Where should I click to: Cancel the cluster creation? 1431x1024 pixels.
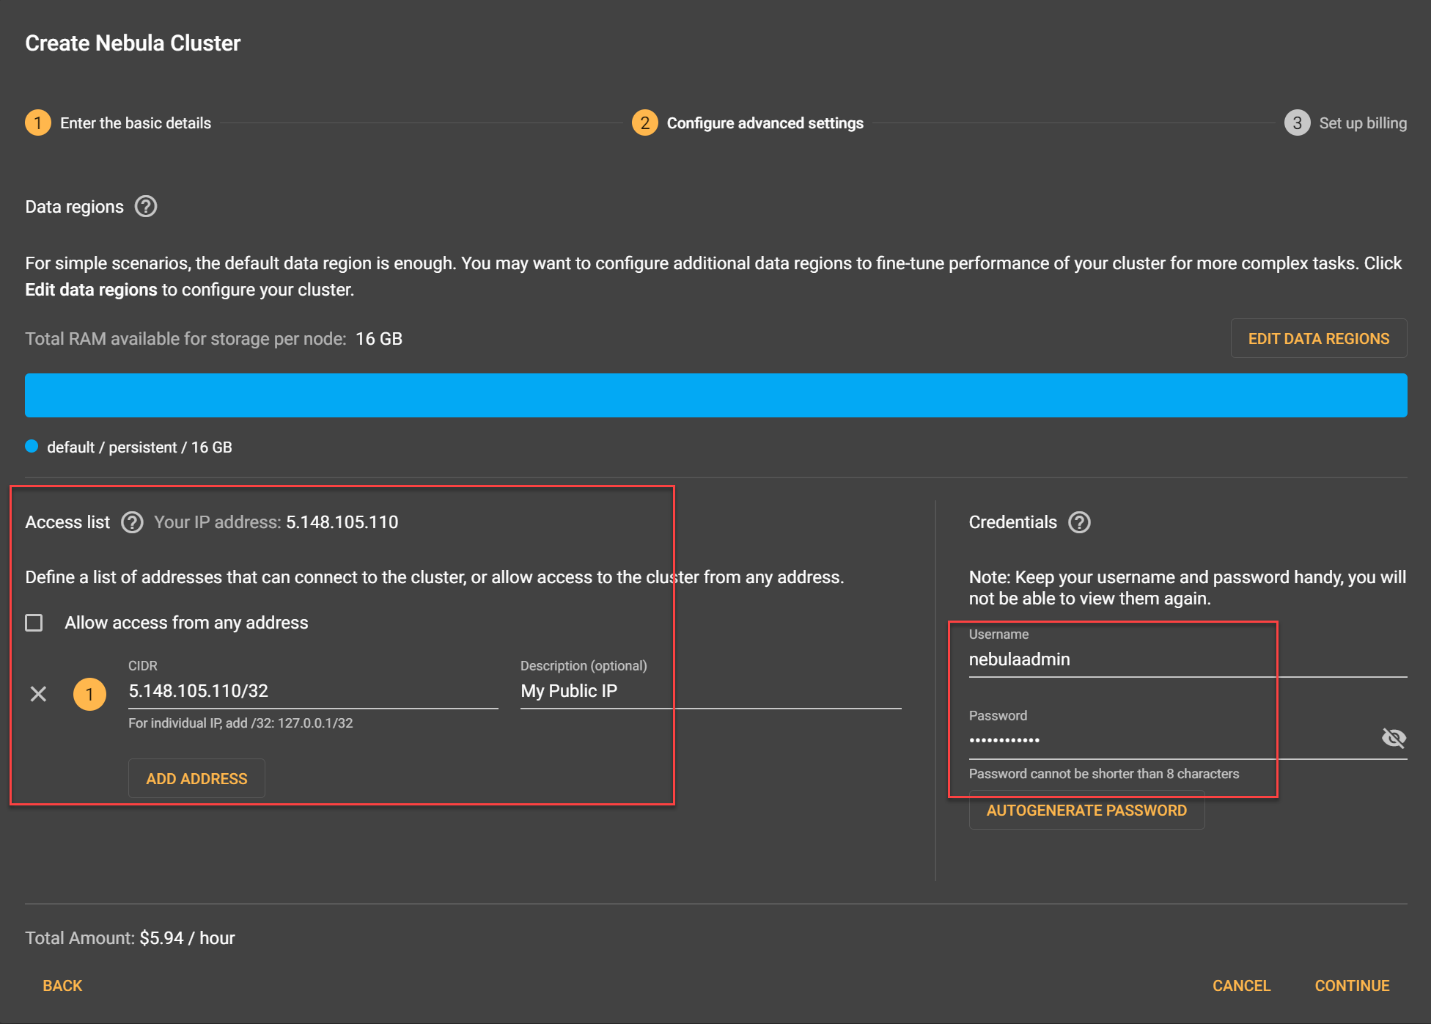(1241, 985)
